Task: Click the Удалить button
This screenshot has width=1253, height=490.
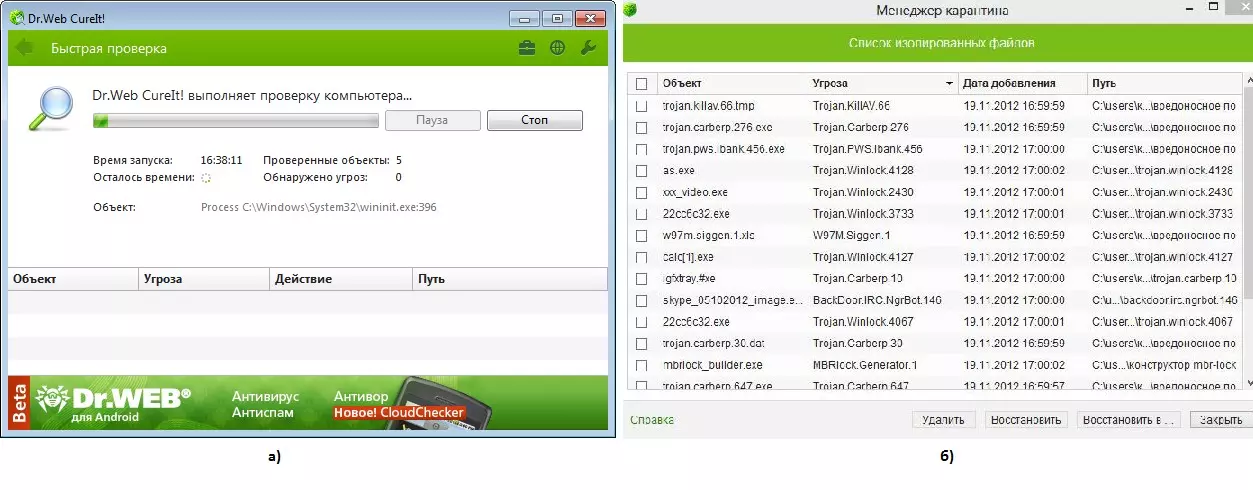Action: point(943,420)
